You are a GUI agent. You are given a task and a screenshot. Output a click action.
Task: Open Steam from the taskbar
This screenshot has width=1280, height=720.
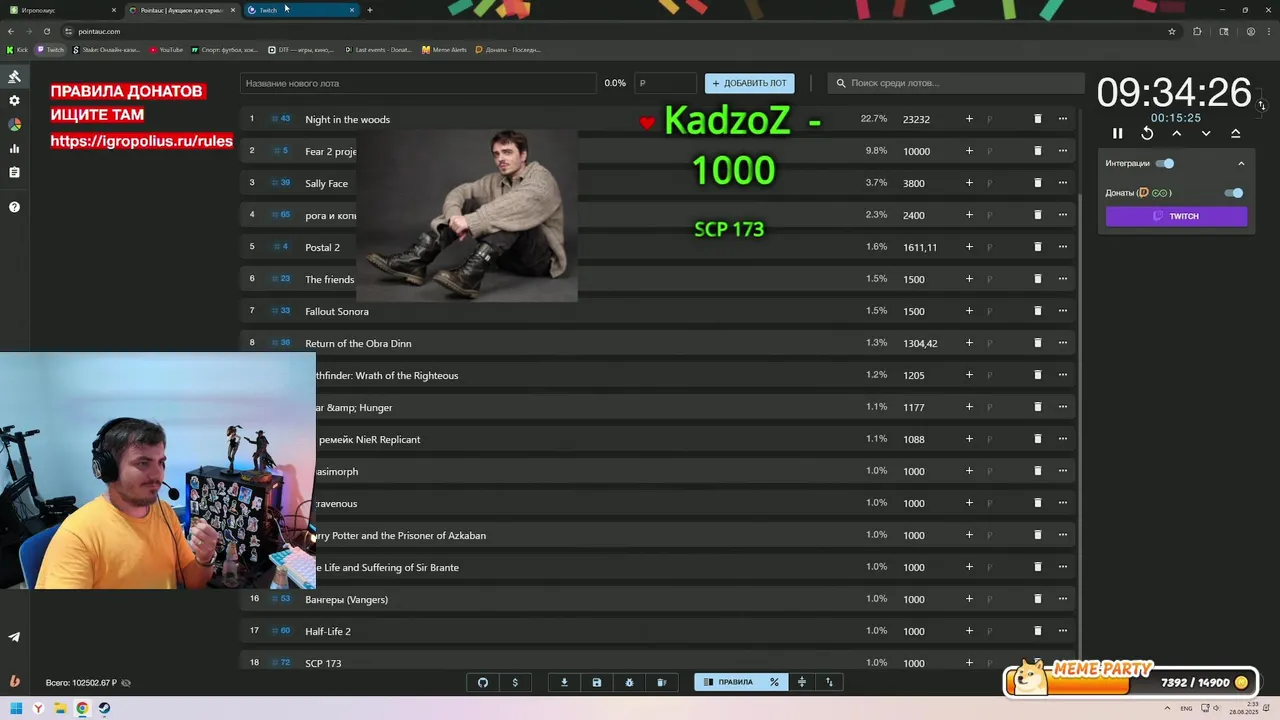[104, 708]
